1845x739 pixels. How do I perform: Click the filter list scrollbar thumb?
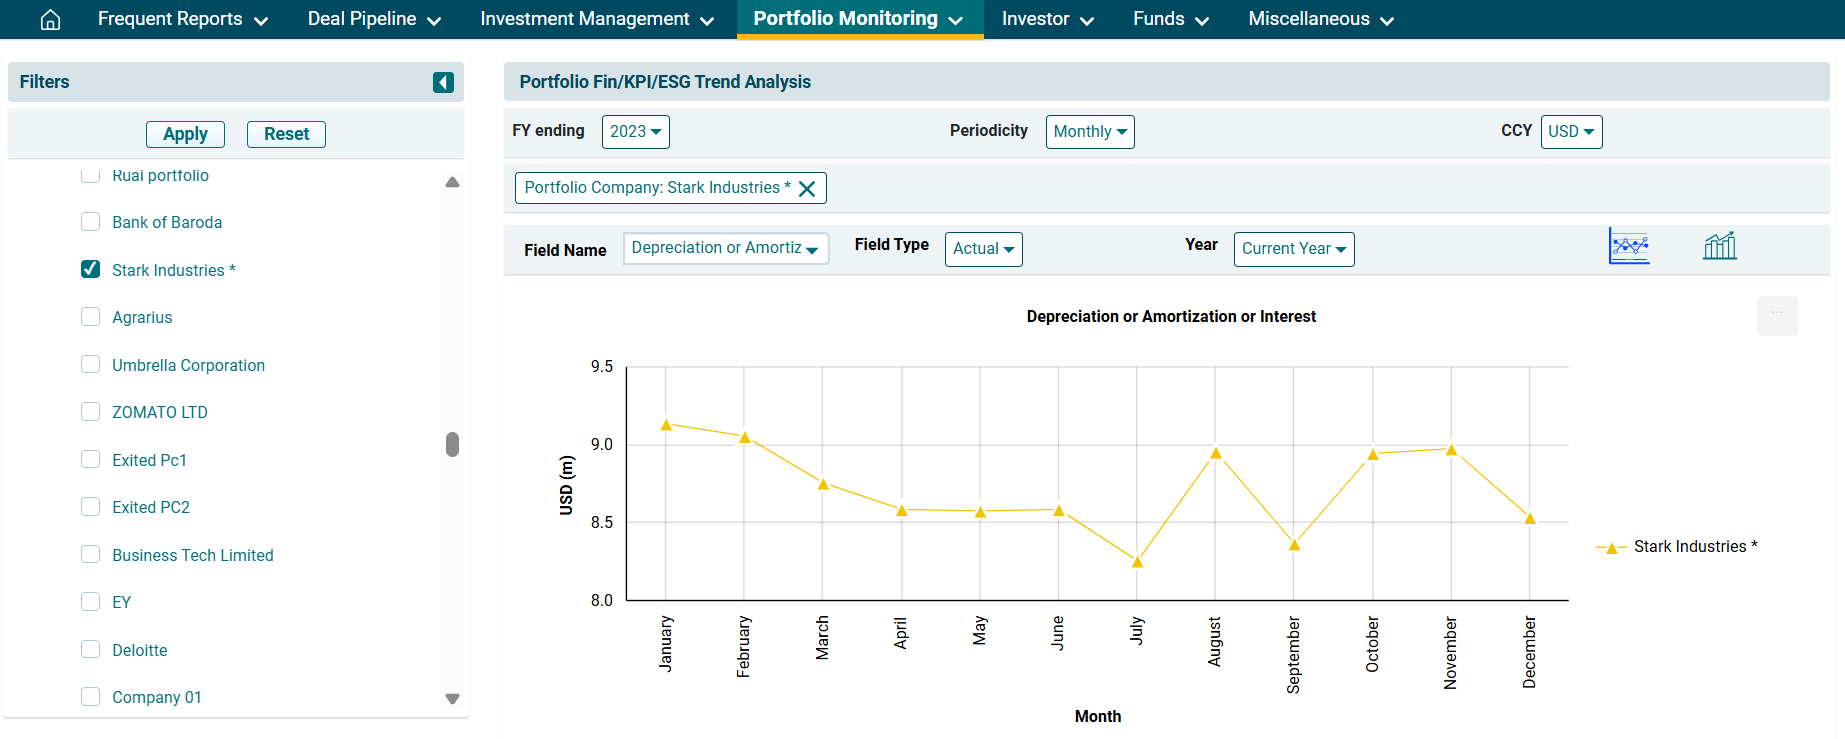[x=452, y=444]
